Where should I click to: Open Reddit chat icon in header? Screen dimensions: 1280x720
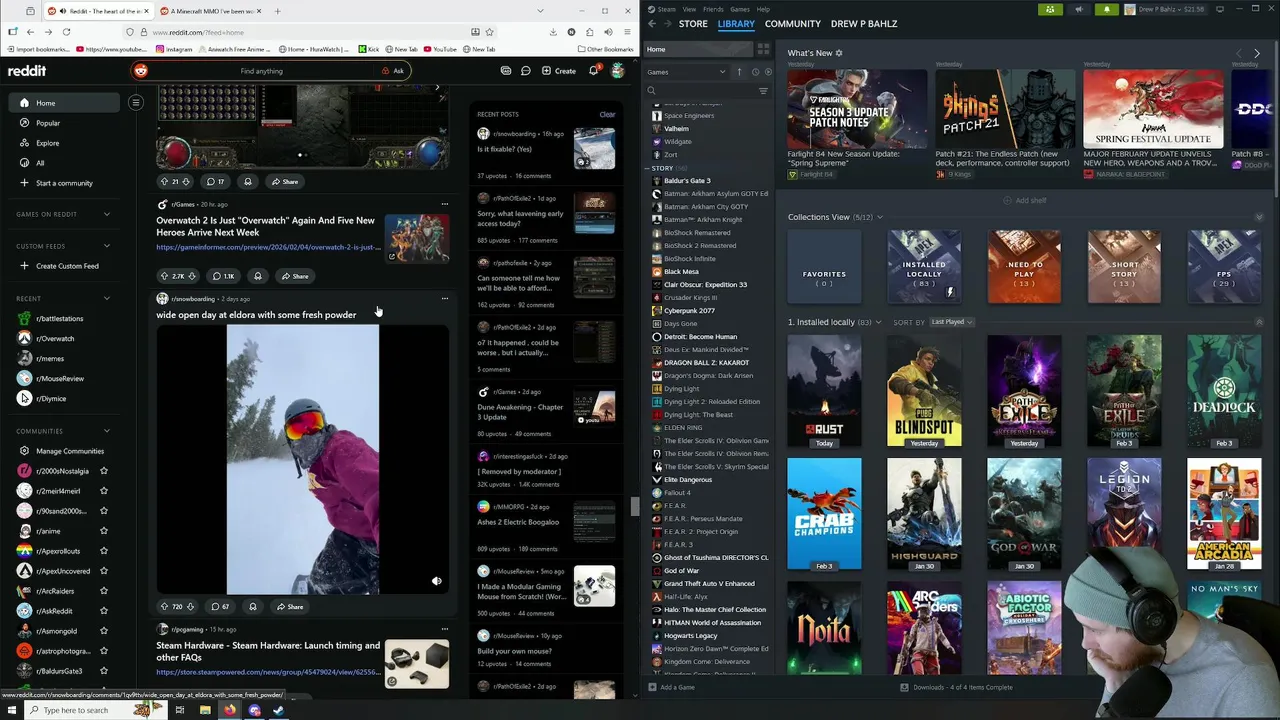pos(525,71)
